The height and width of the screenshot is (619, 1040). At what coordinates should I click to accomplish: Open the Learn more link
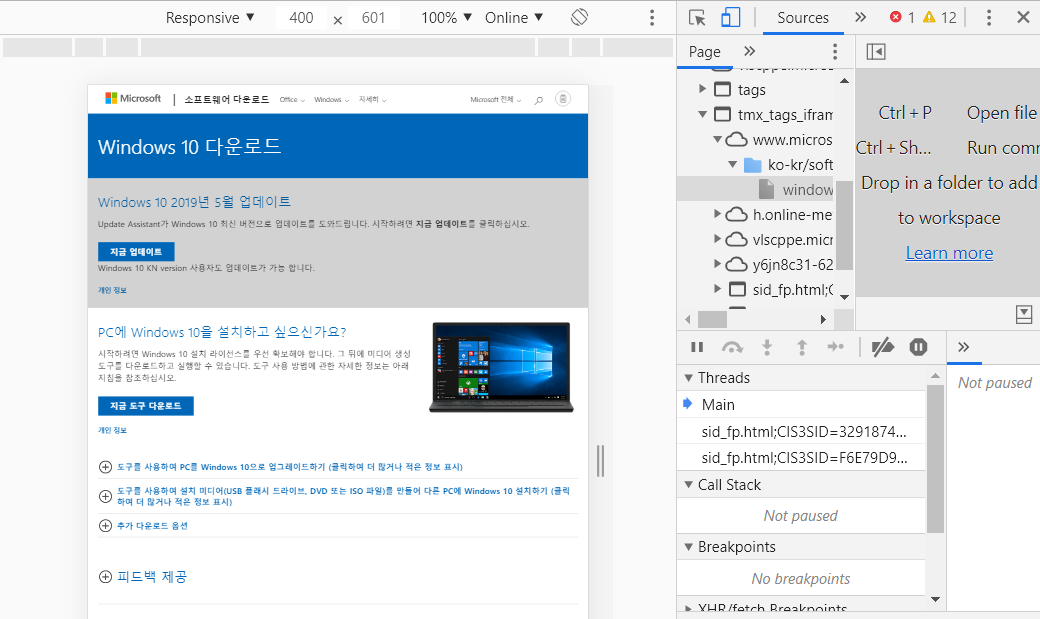point(949,253)
